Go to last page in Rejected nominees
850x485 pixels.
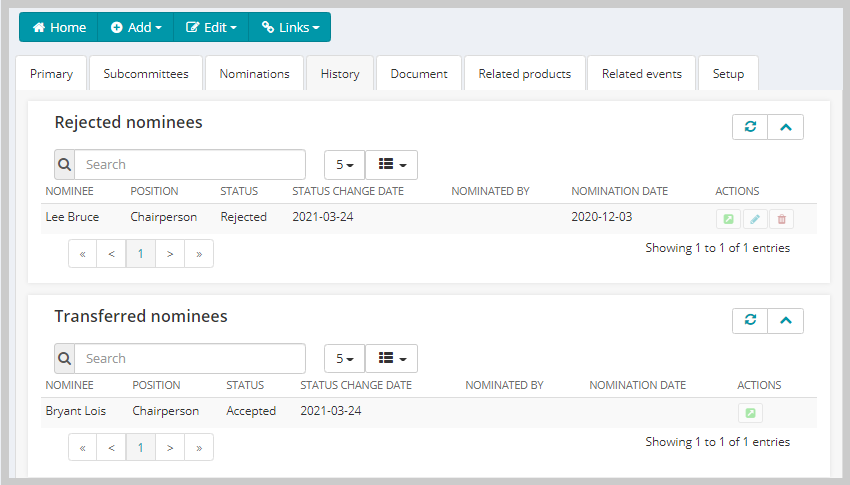pos(199,254)
